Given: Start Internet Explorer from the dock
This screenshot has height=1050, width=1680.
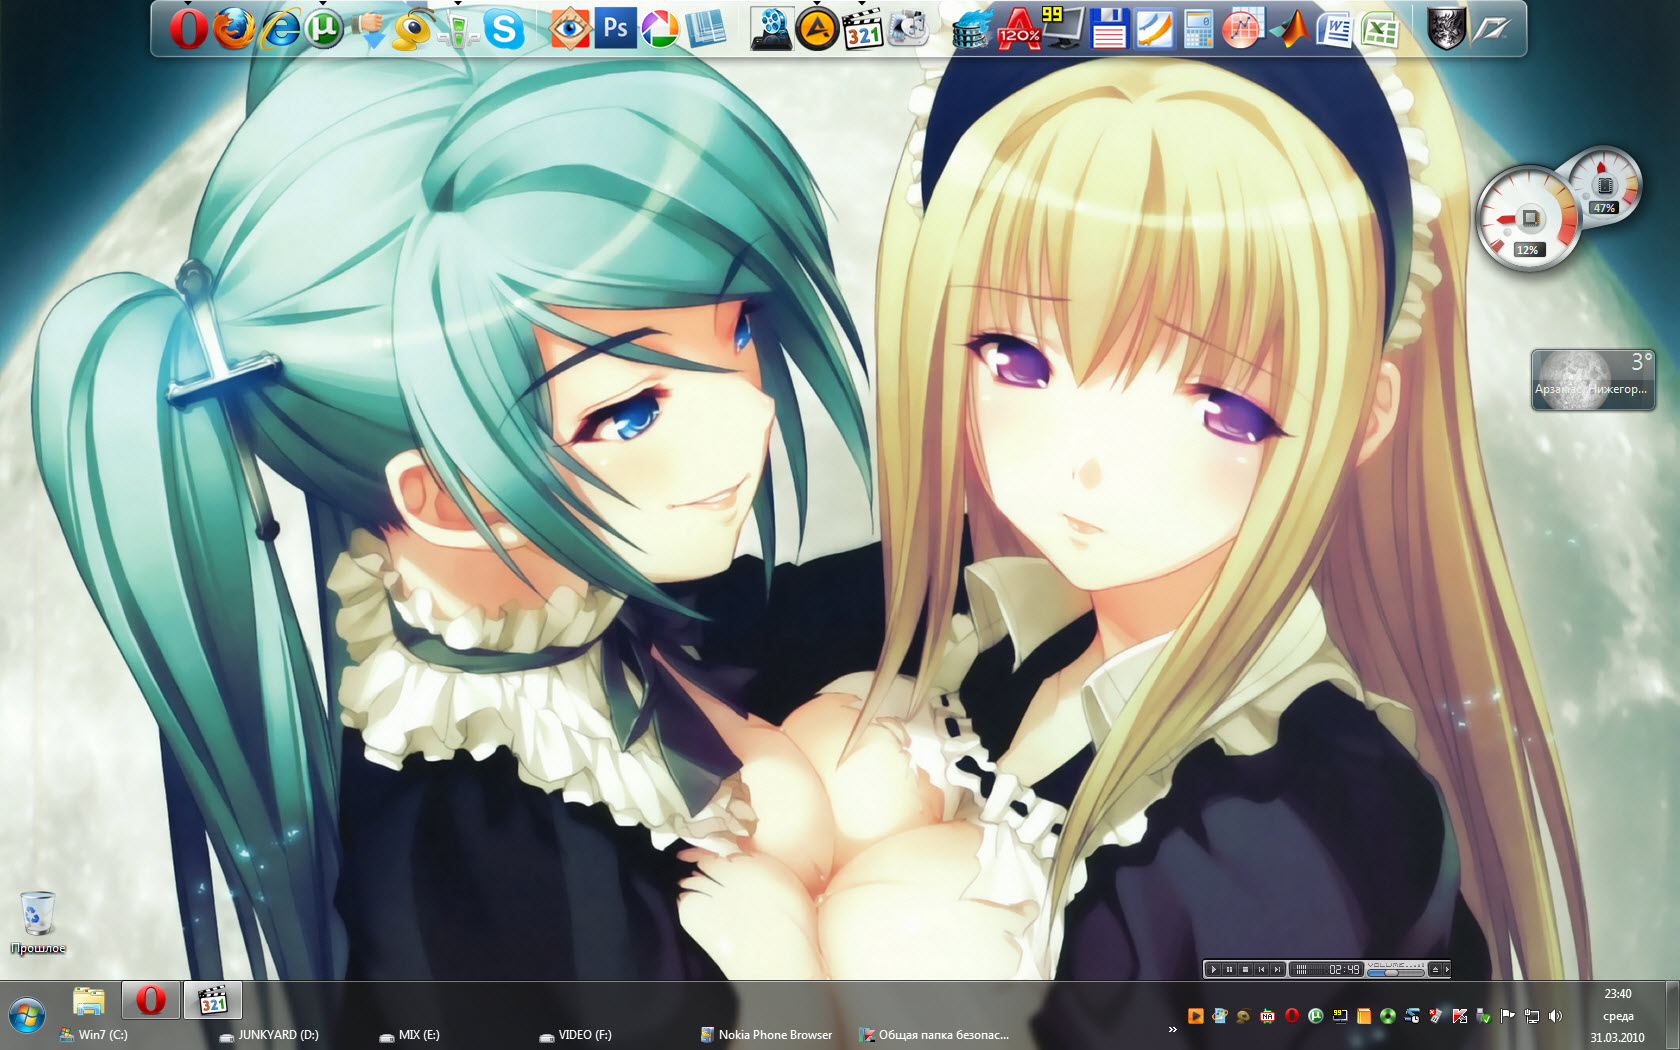Looking at the screenshot, I should coord(280,28).
